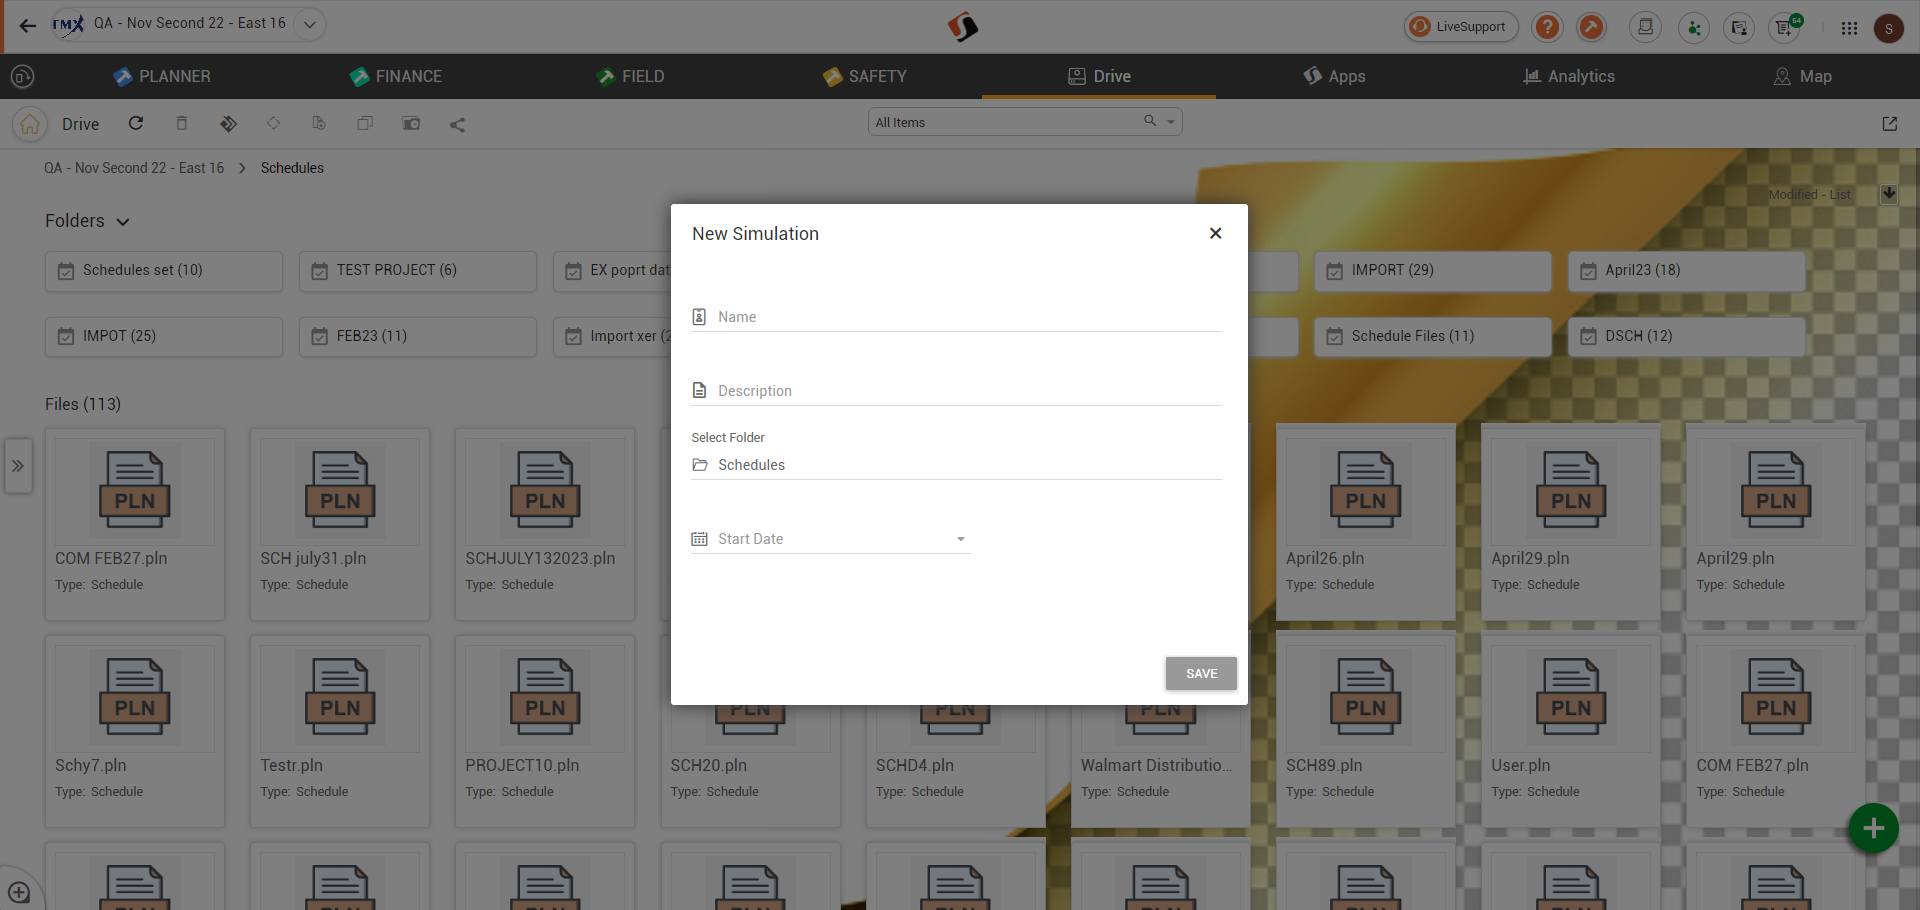Save the new simulation
Image resolution: width=1920 pixels, height=910 pixels.
(x=1201, y=674)
